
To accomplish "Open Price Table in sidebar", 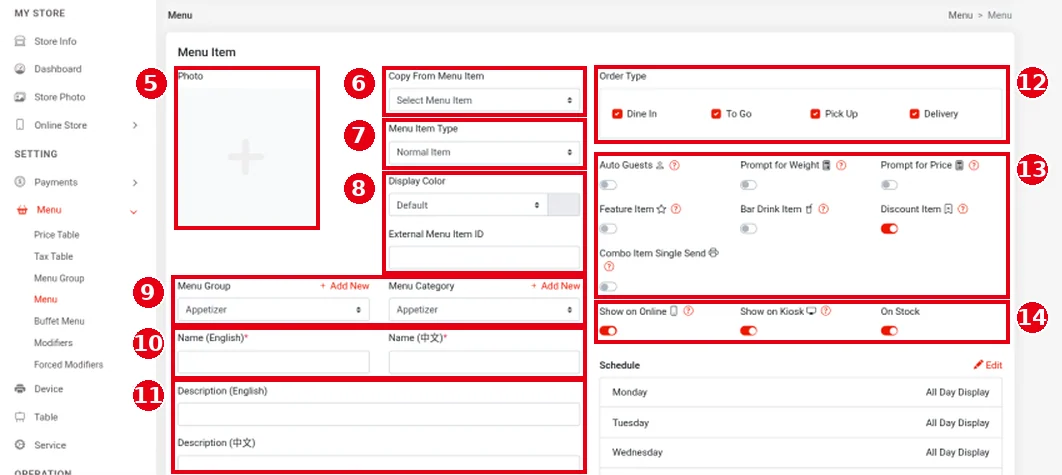I will [57, 235].
